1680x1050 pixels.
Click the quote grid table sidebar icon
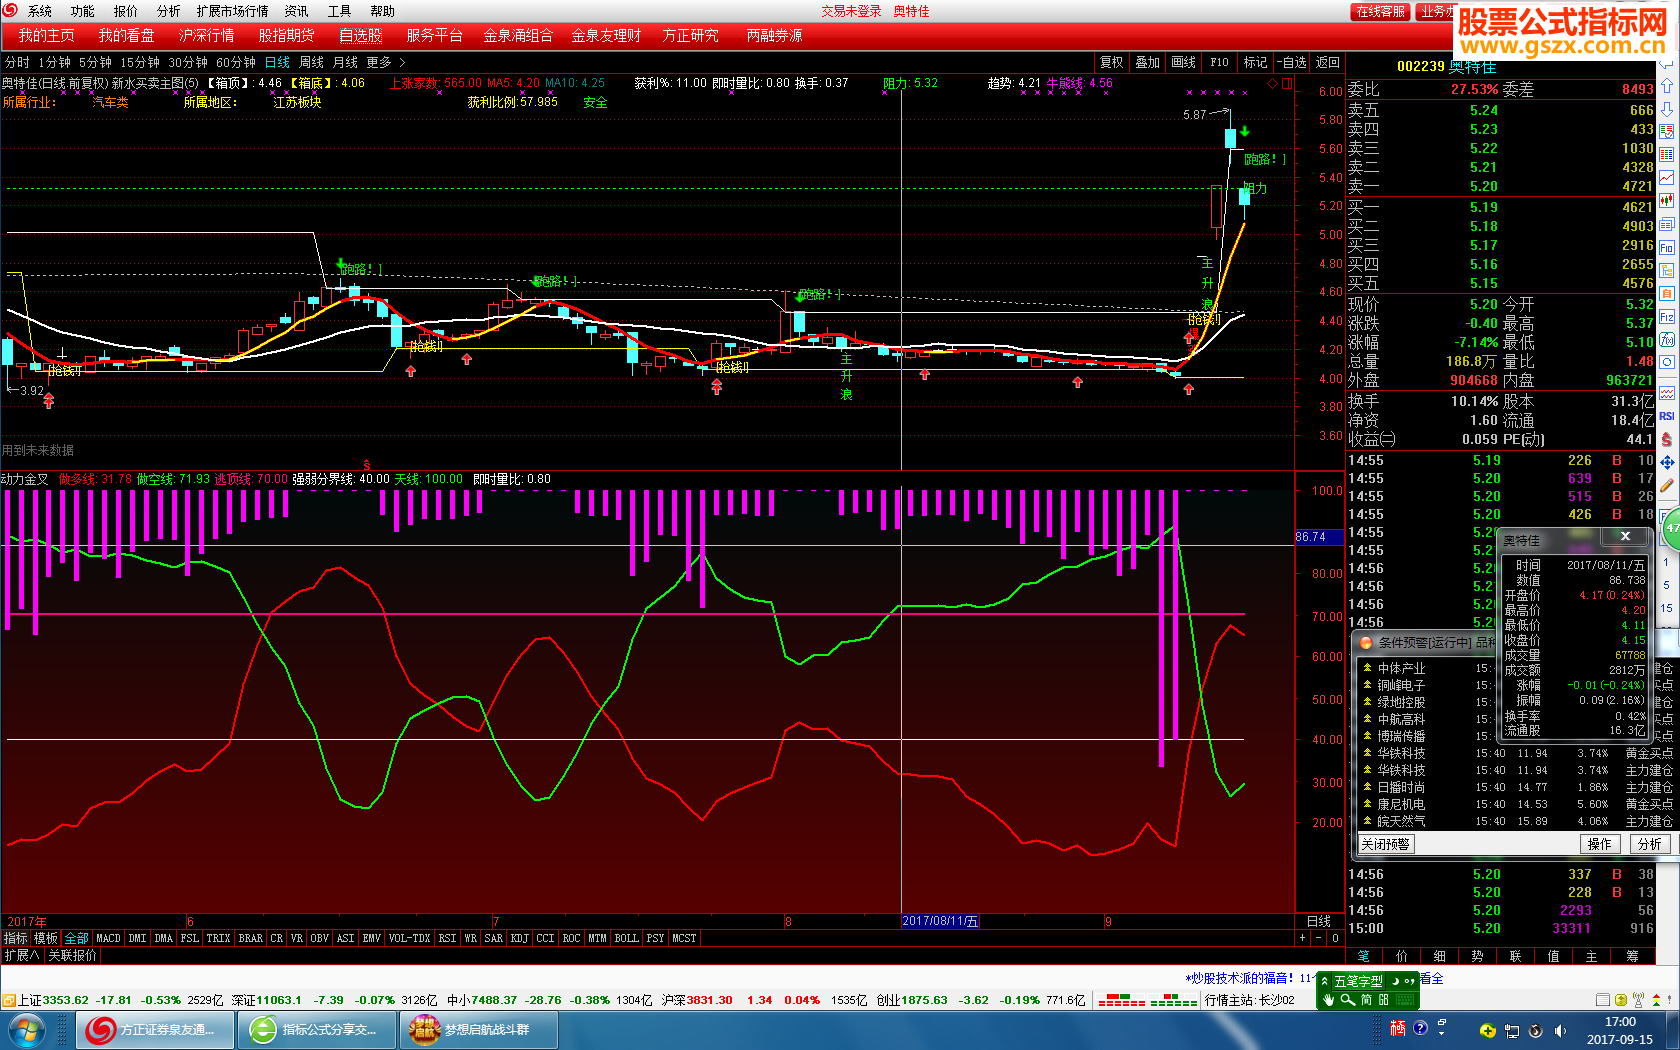(1667, 155)
